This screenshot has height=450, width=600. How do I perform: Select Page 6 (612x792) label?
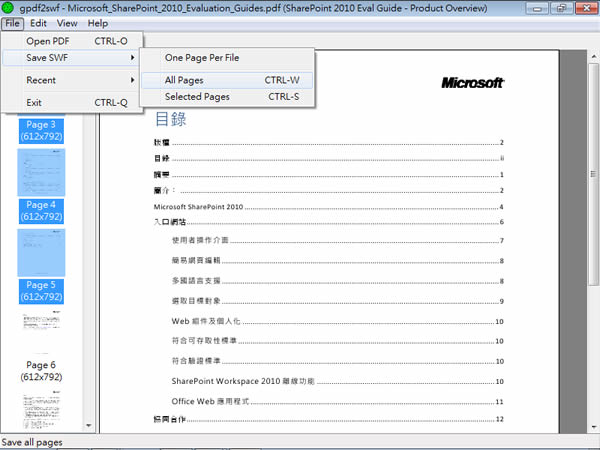coord(41,371)
